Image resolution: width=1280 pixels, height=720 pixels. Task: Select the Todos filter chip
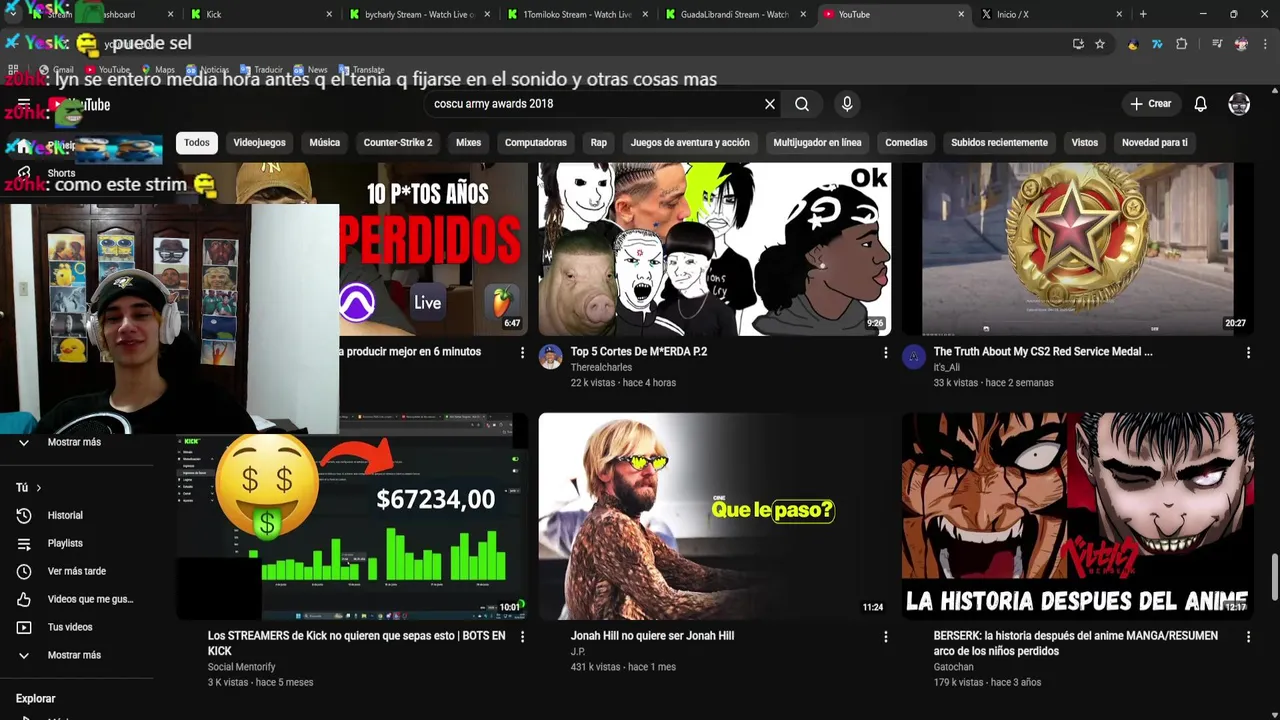point(197,143)
